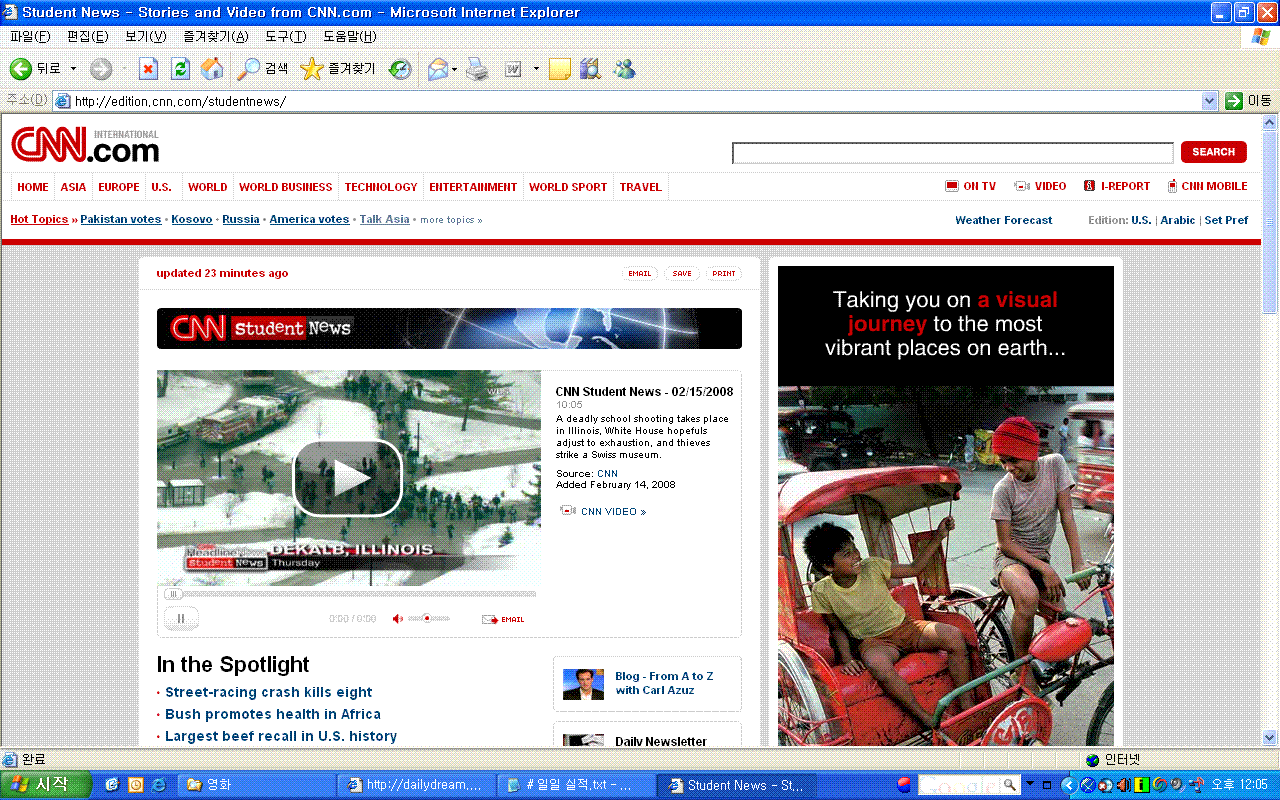Open the Weather Forecast link
This screenshot has width=1280, height=800.
click(1003, 220)
